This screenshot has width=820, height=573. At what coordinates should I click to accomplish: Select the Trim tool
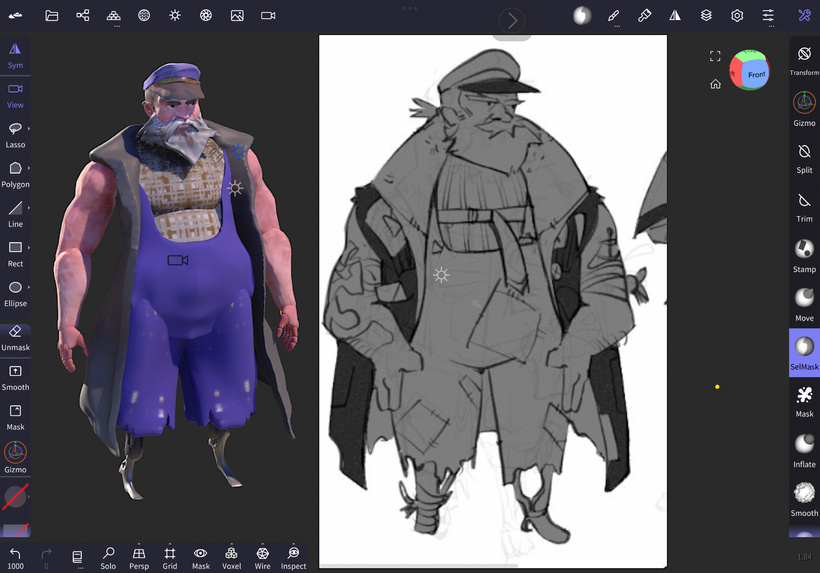[x=804, y=207]
